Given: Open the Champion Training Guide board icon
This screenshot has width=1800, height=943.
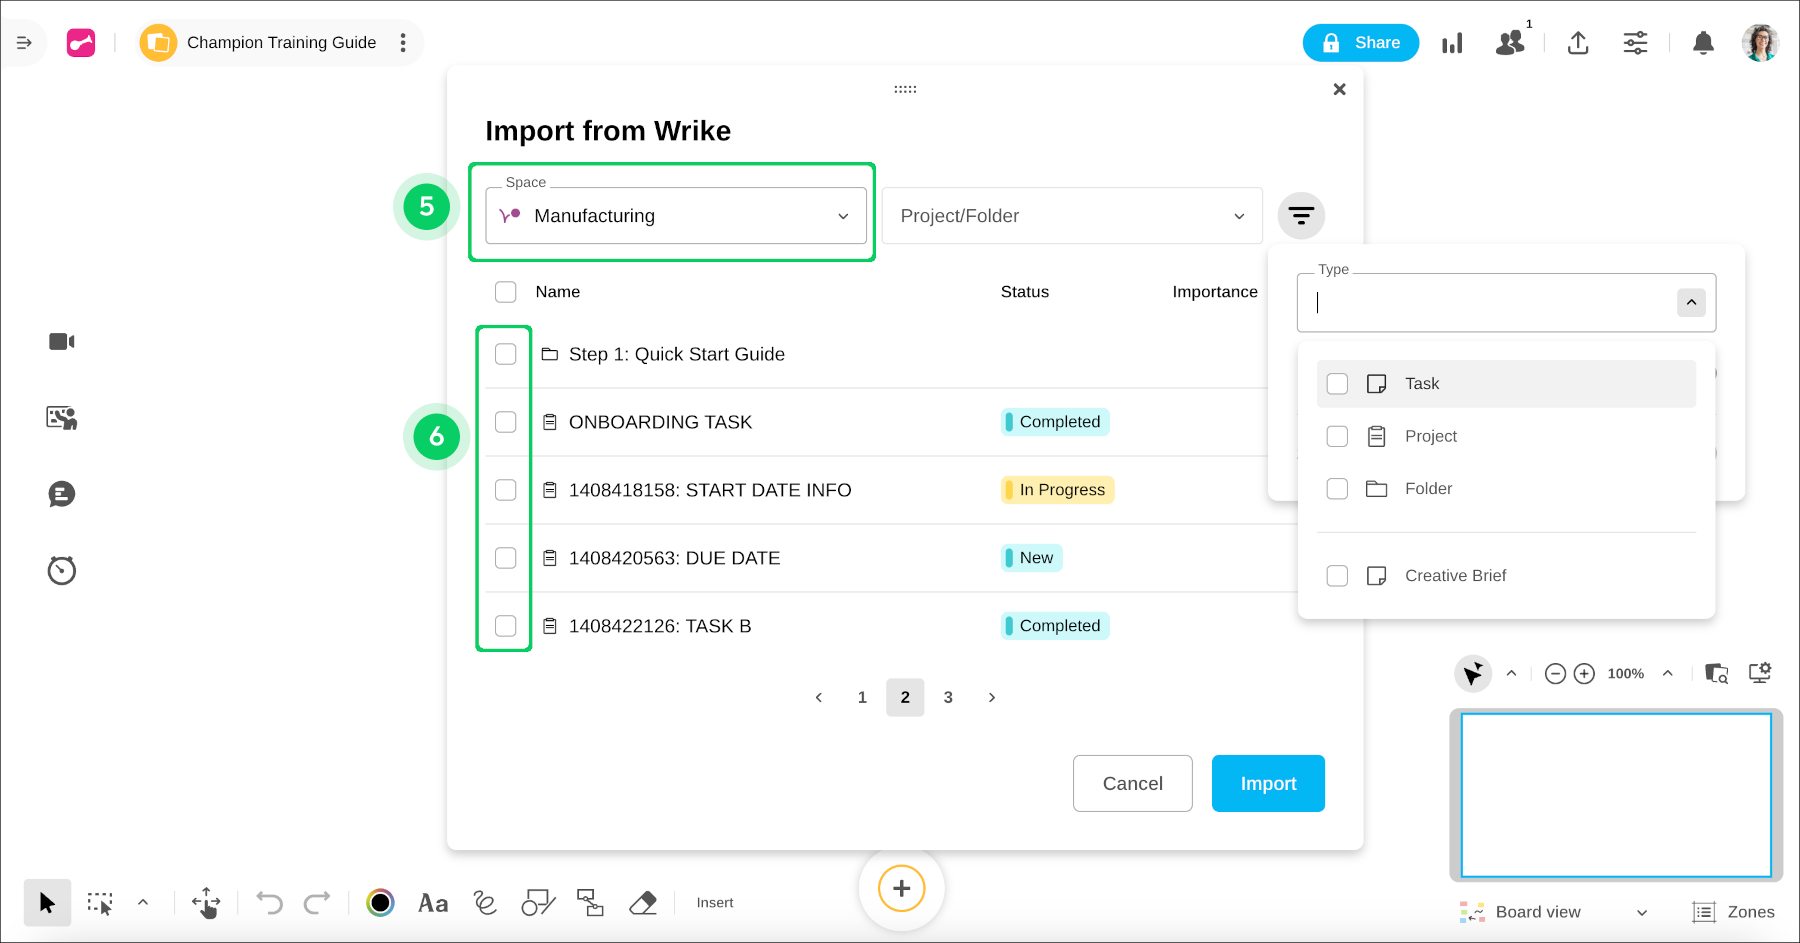Looking at the screenshot, I should (x=158, y=43).
